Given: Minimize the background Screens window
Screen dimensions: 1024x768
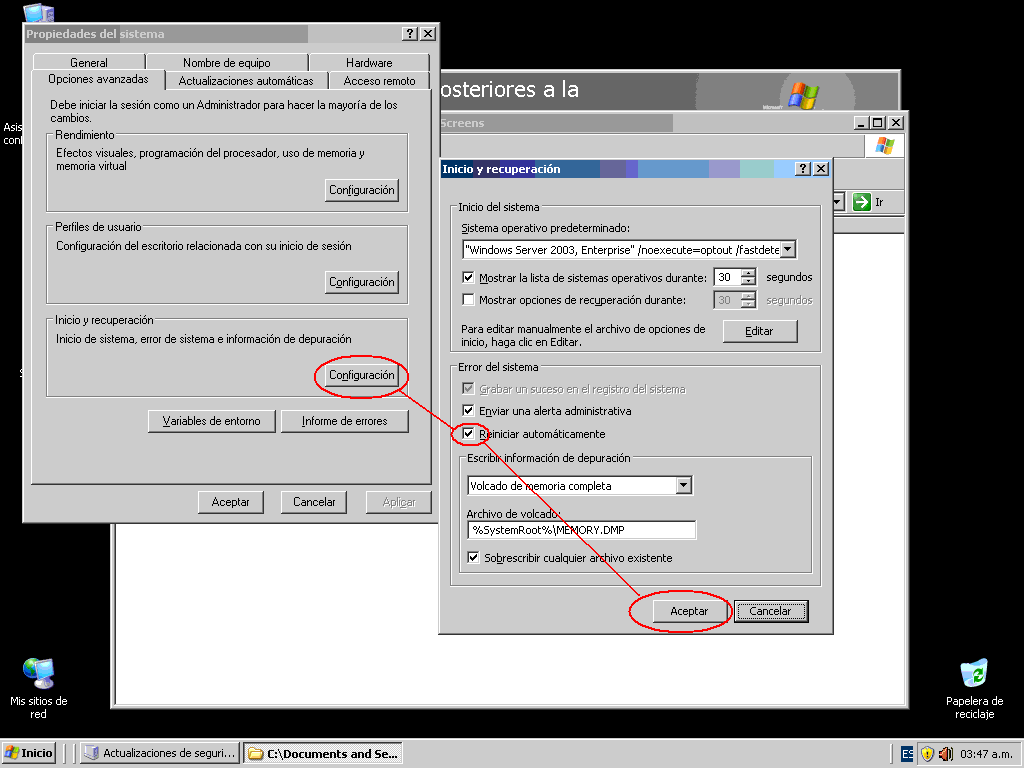Looking at the screenshot, I should coord(862,123).
